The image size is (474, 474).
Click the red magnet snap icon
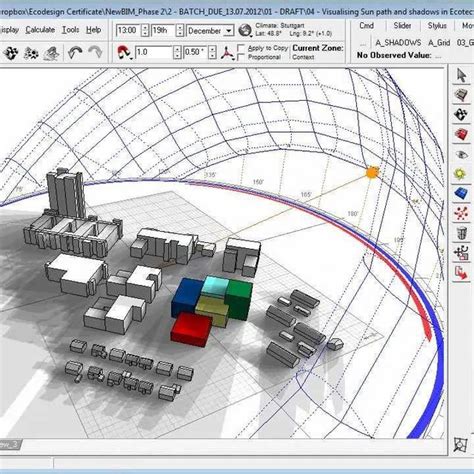click(124, 52)
